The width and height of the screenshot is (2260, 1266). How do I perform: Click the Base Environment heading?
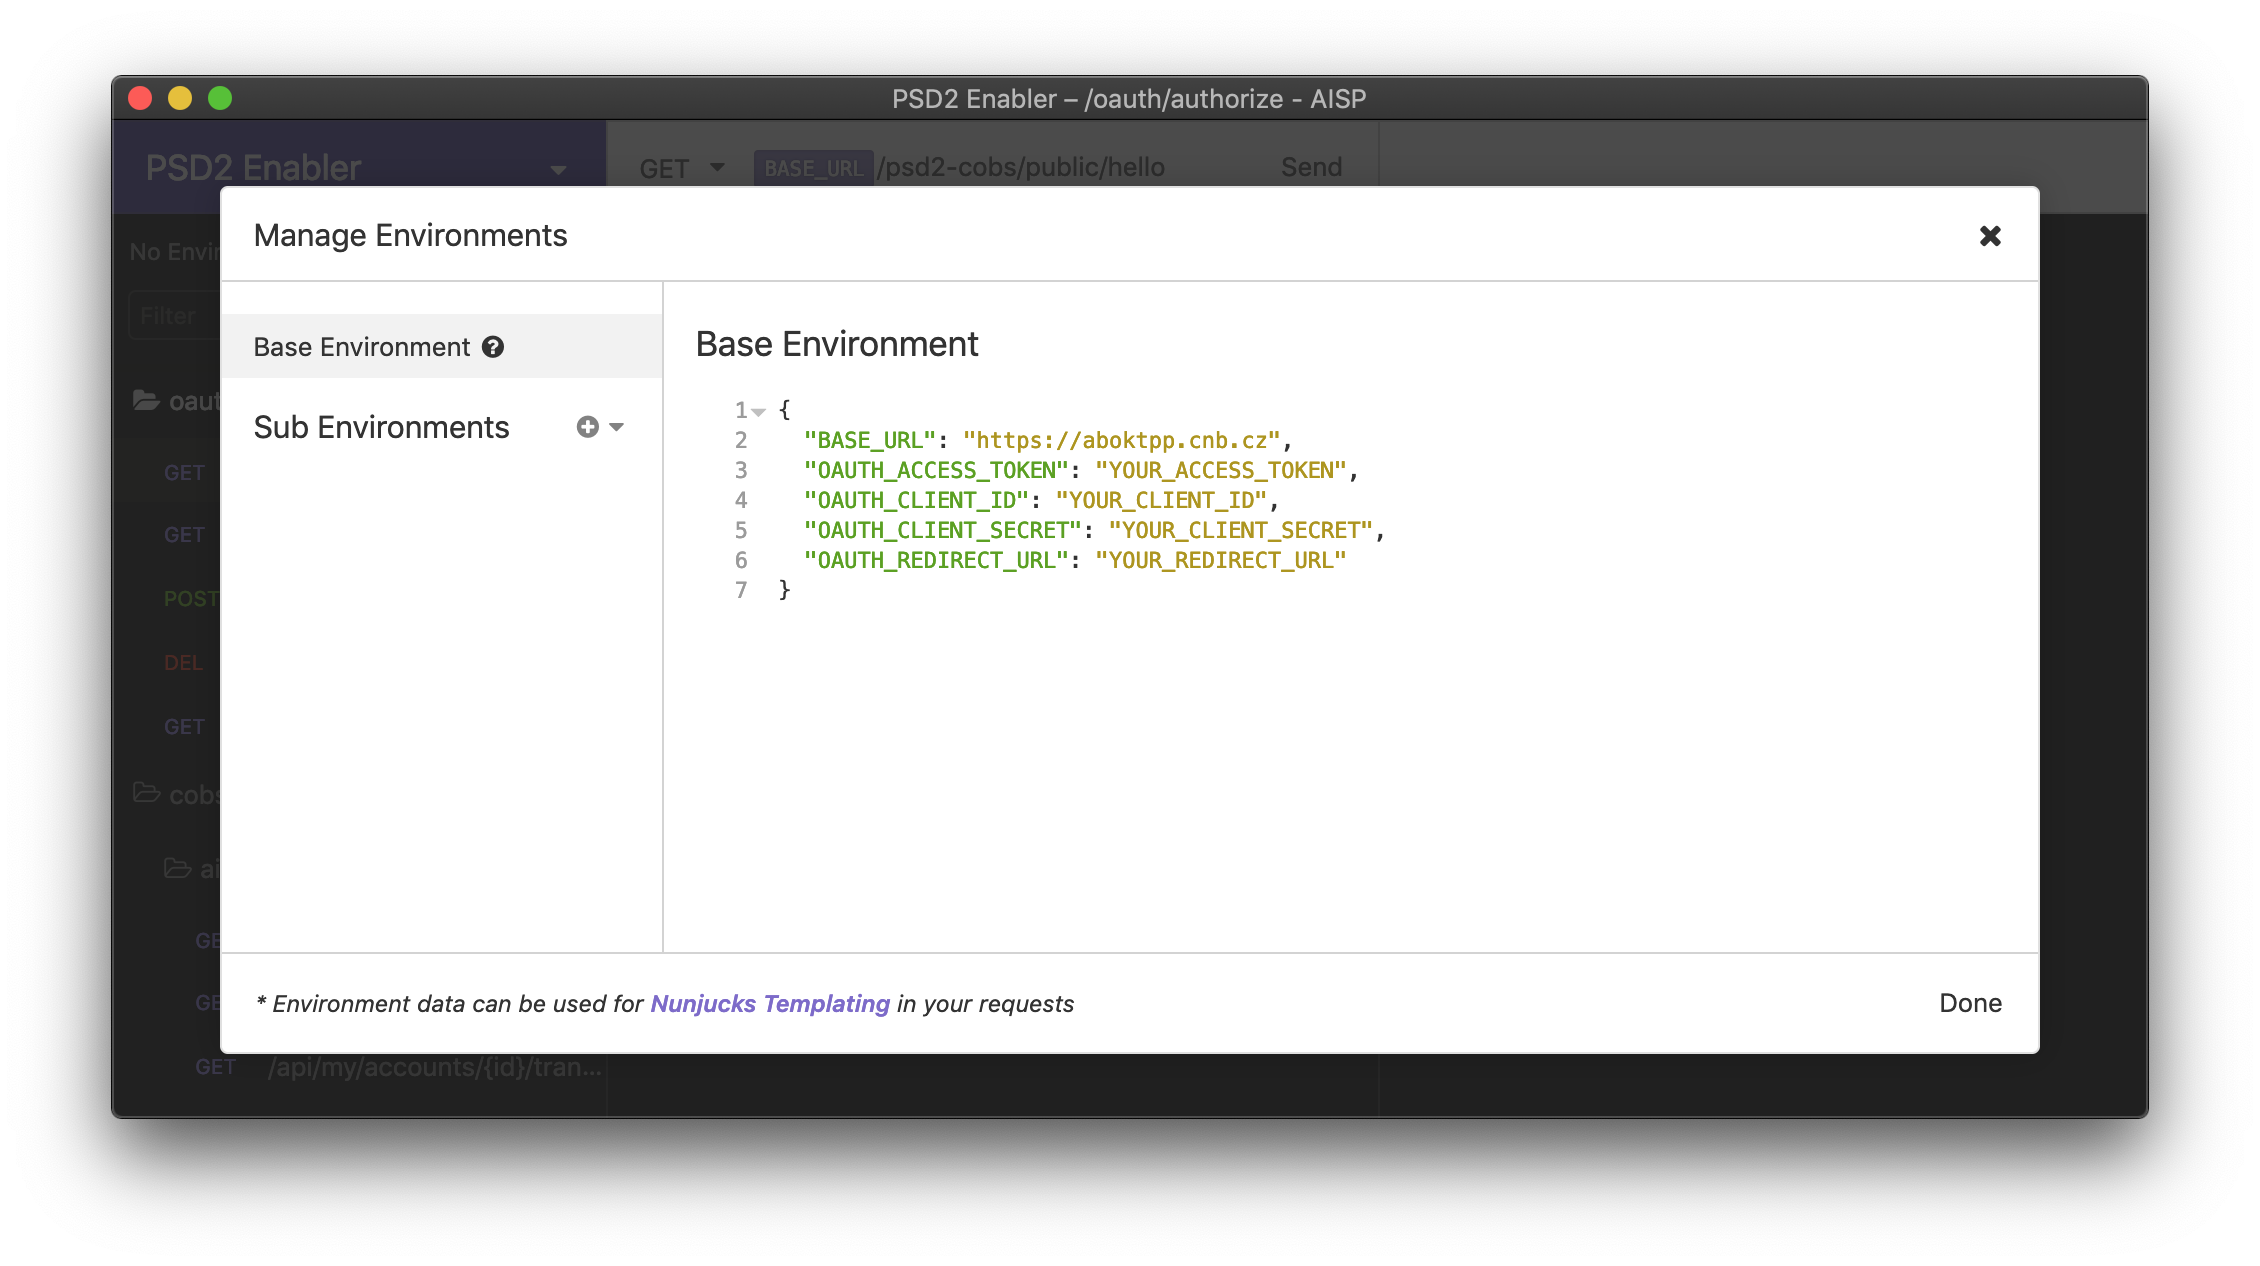837,344
